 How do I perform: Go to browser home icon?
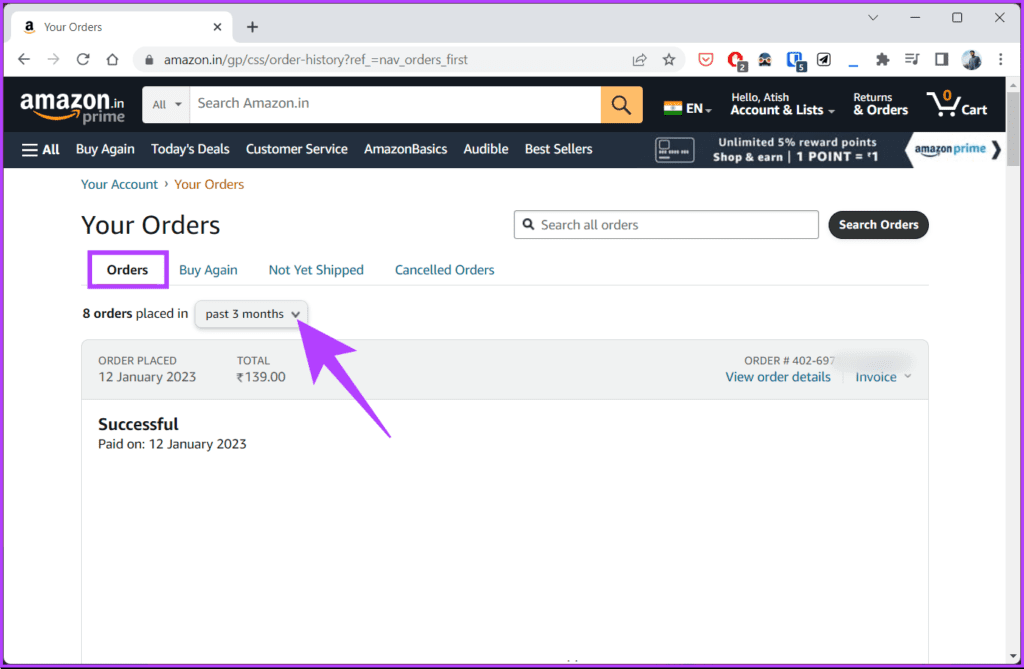pos(112,59)
